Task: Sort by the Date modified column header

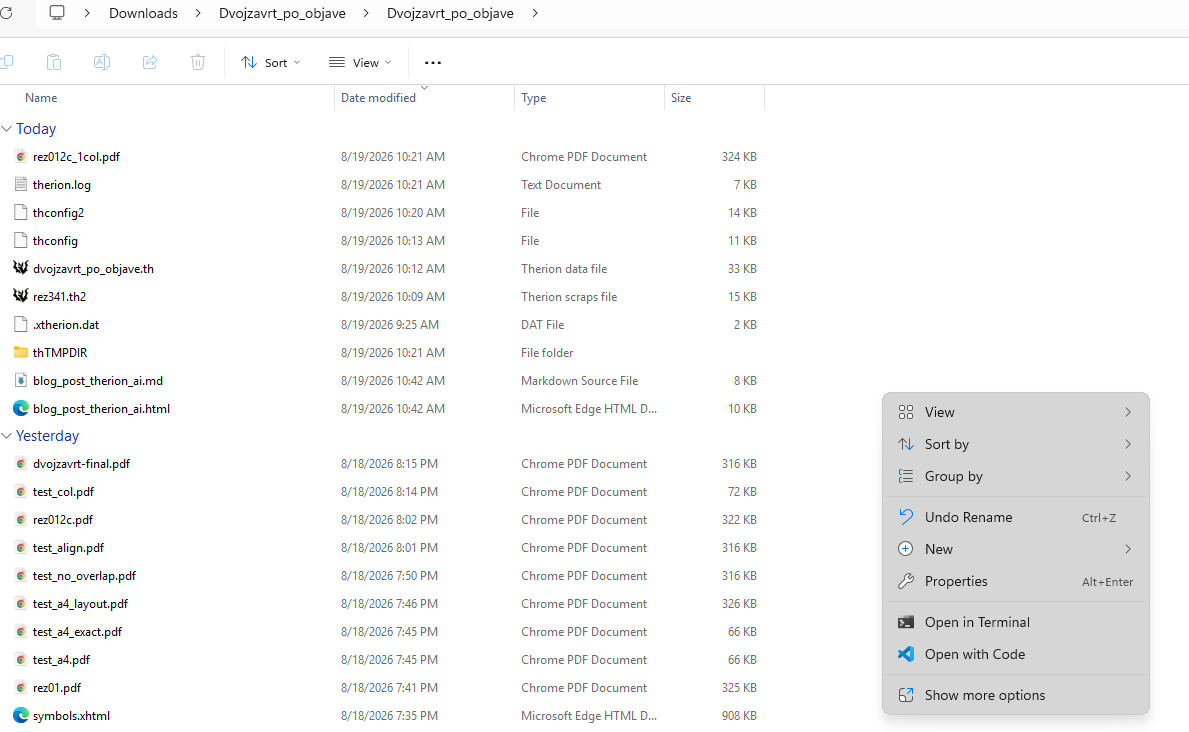Action: point(378,98)
